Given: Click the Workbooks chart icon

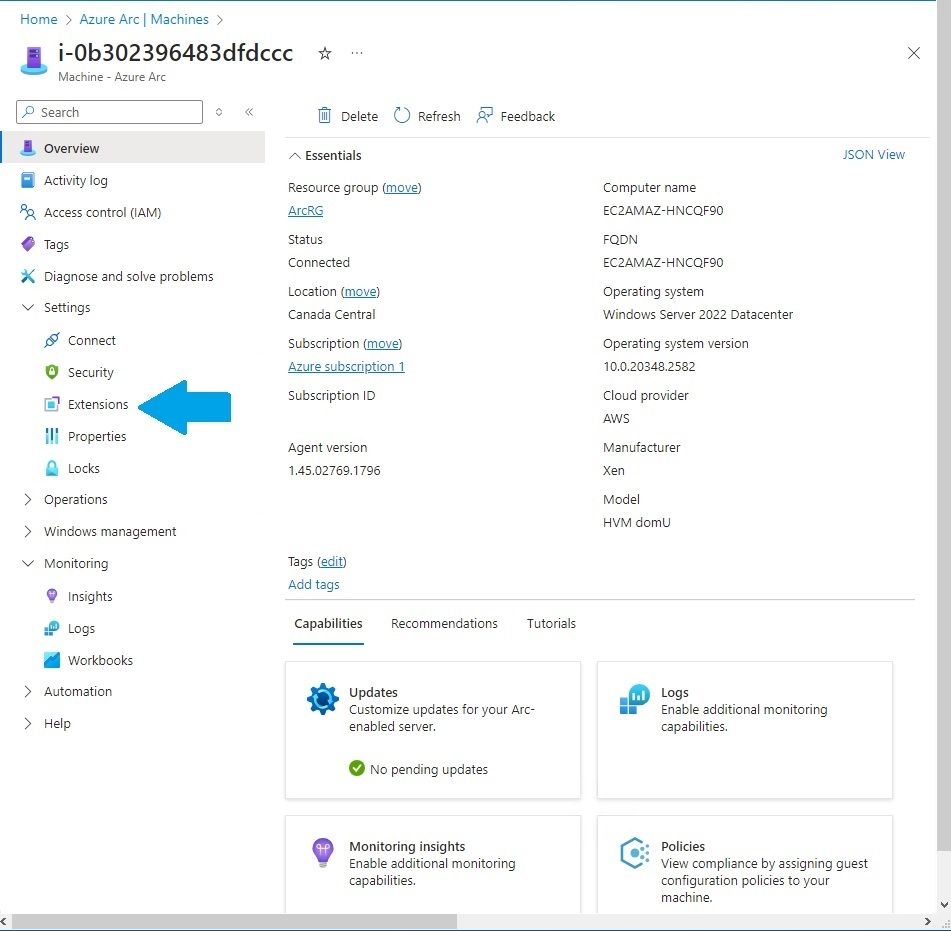Looking at the screenshot, I should tap(52, 660).
